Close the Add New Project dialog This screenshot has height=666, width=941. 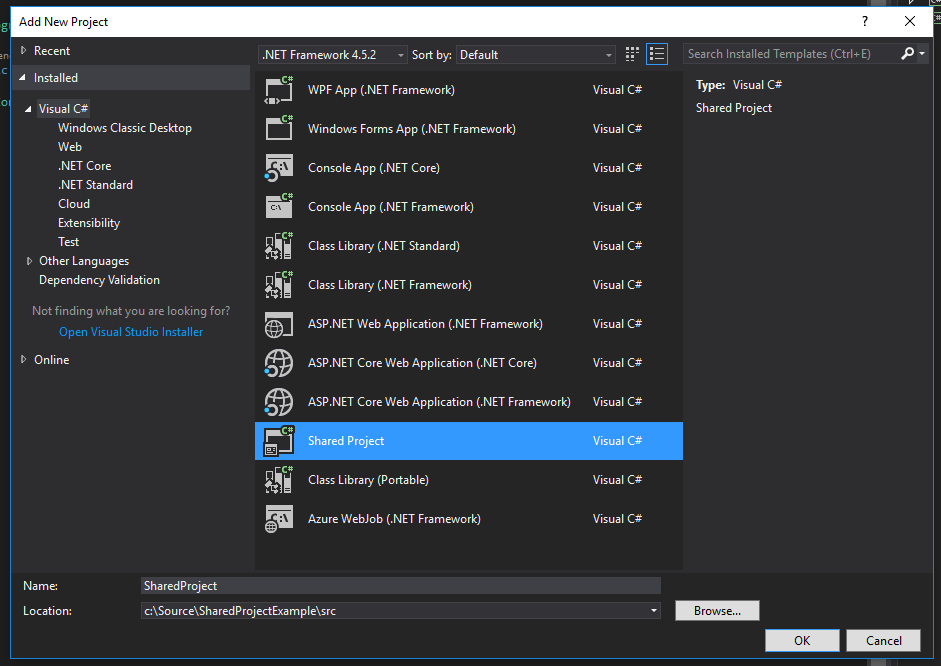[910, 22]
